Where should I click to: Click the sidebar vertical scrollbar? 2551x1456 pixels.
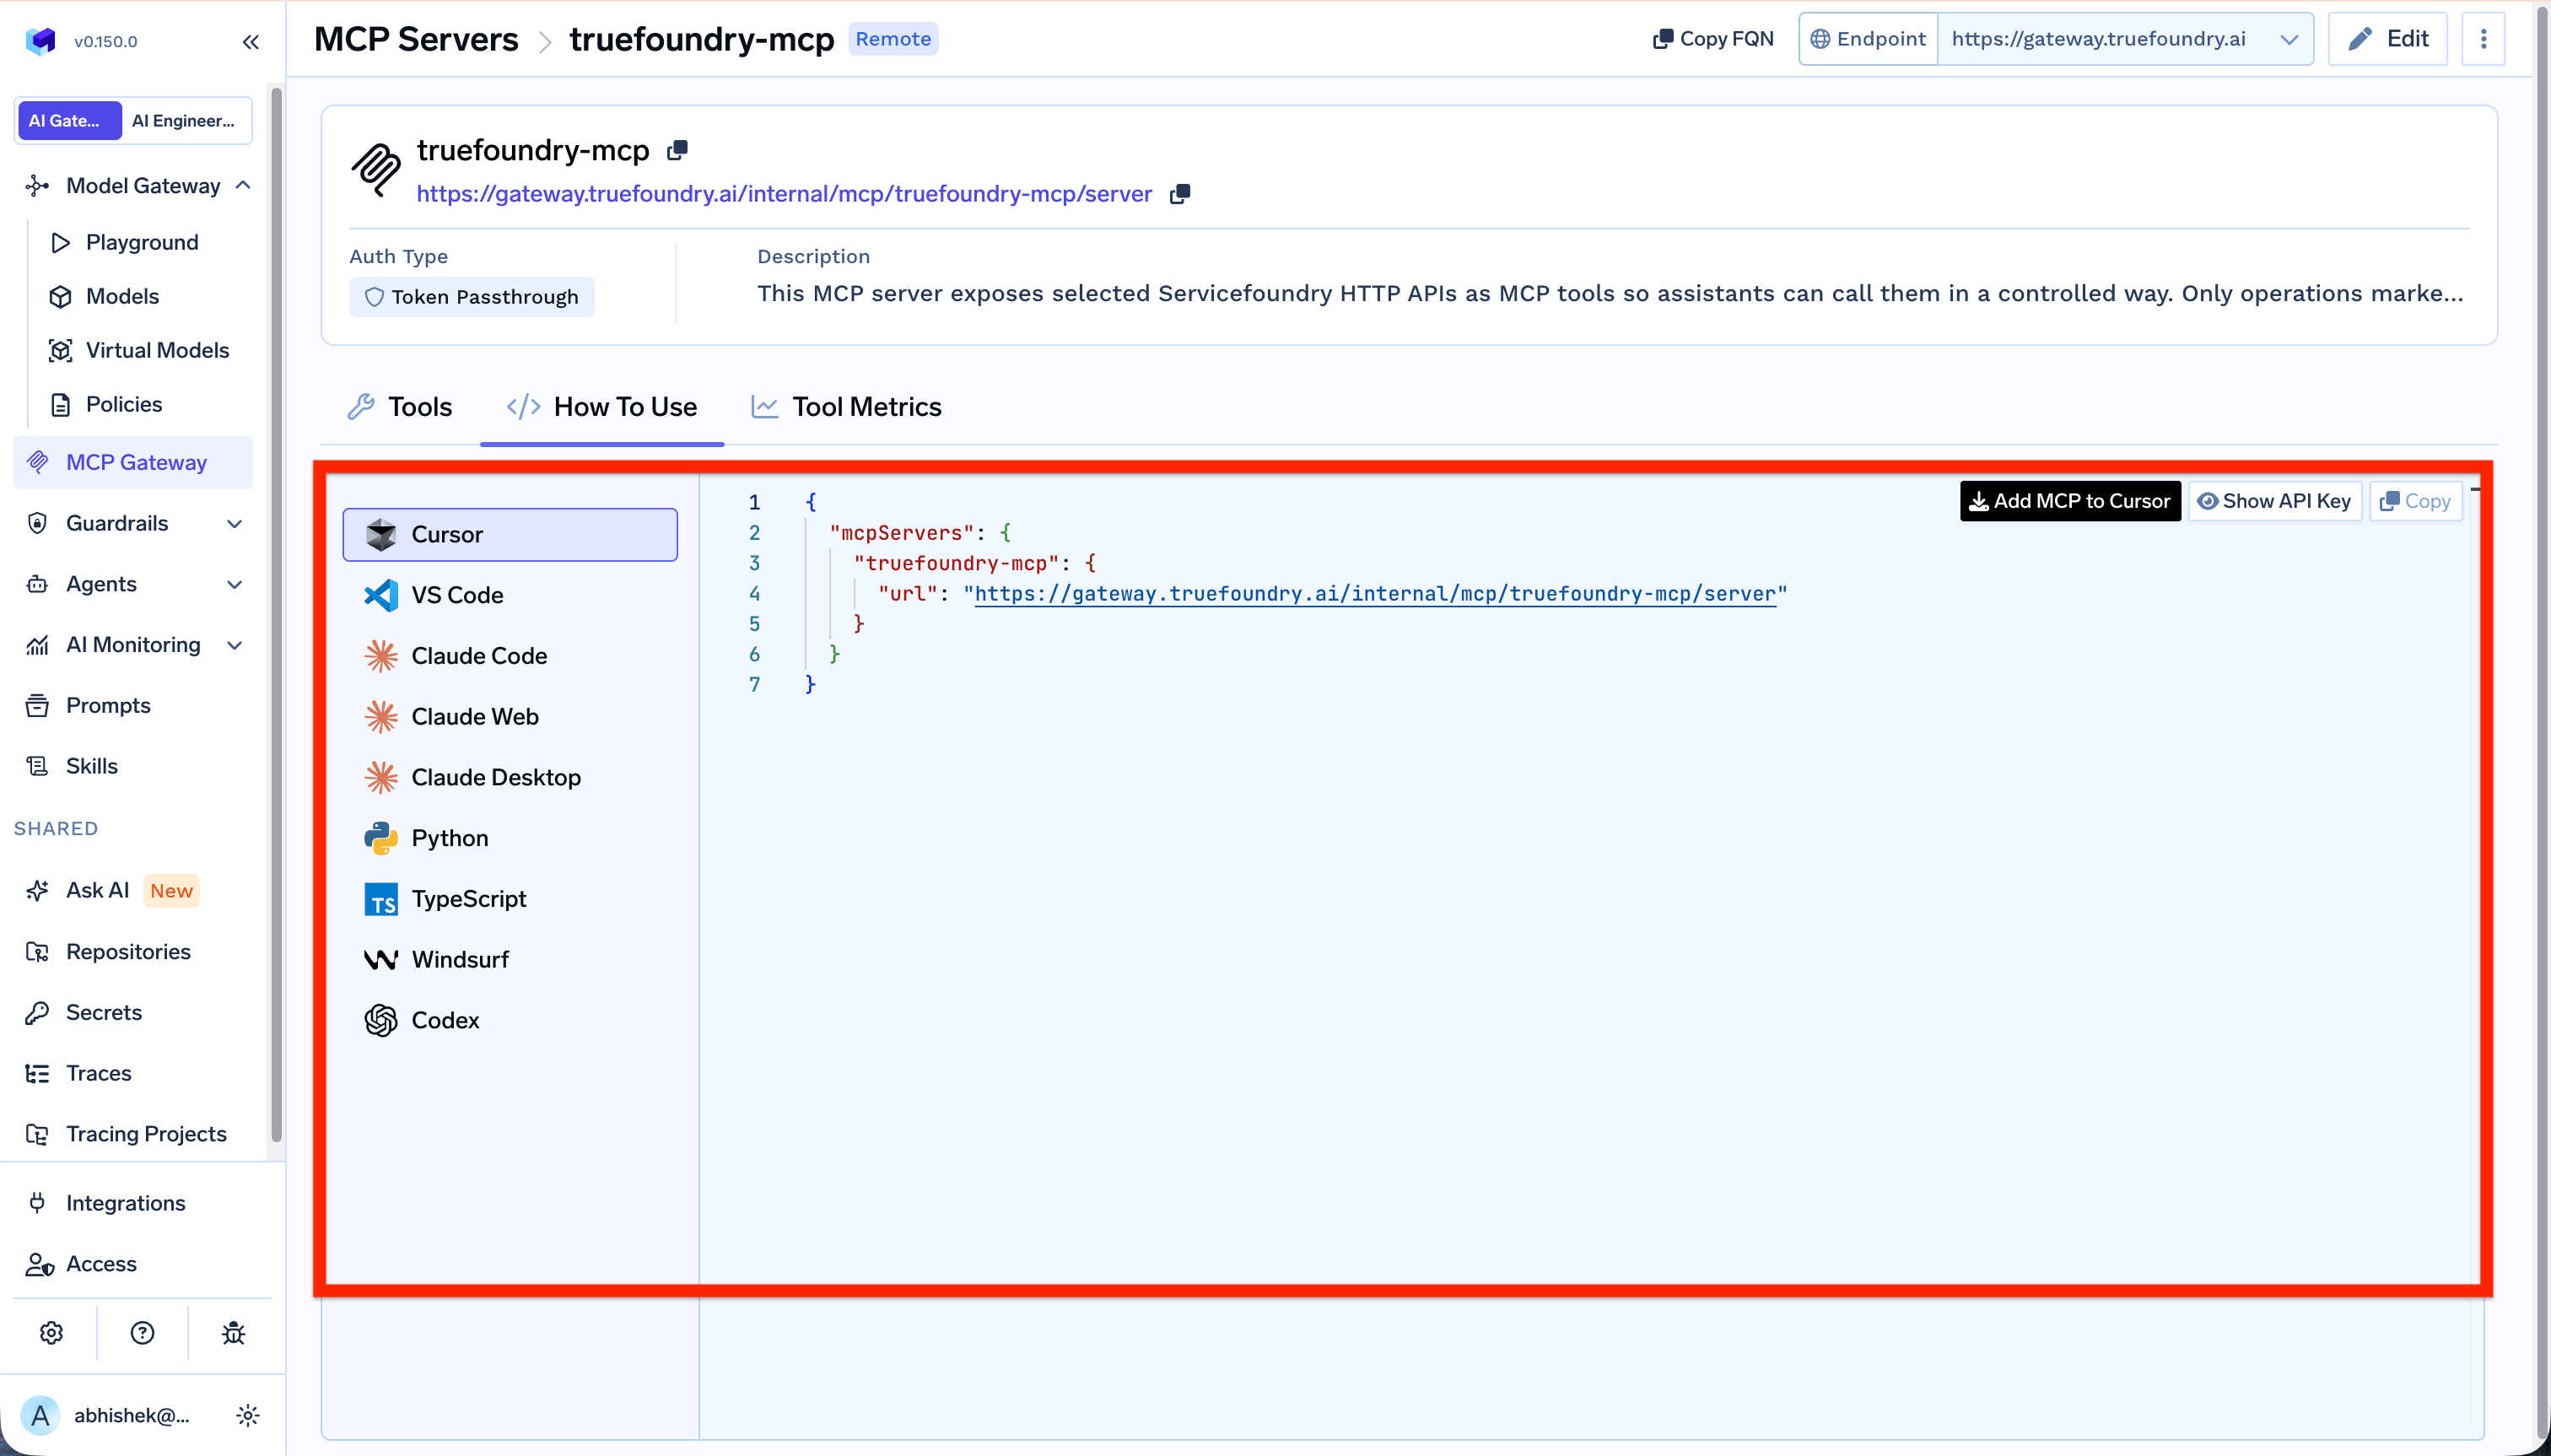point(276,615)
